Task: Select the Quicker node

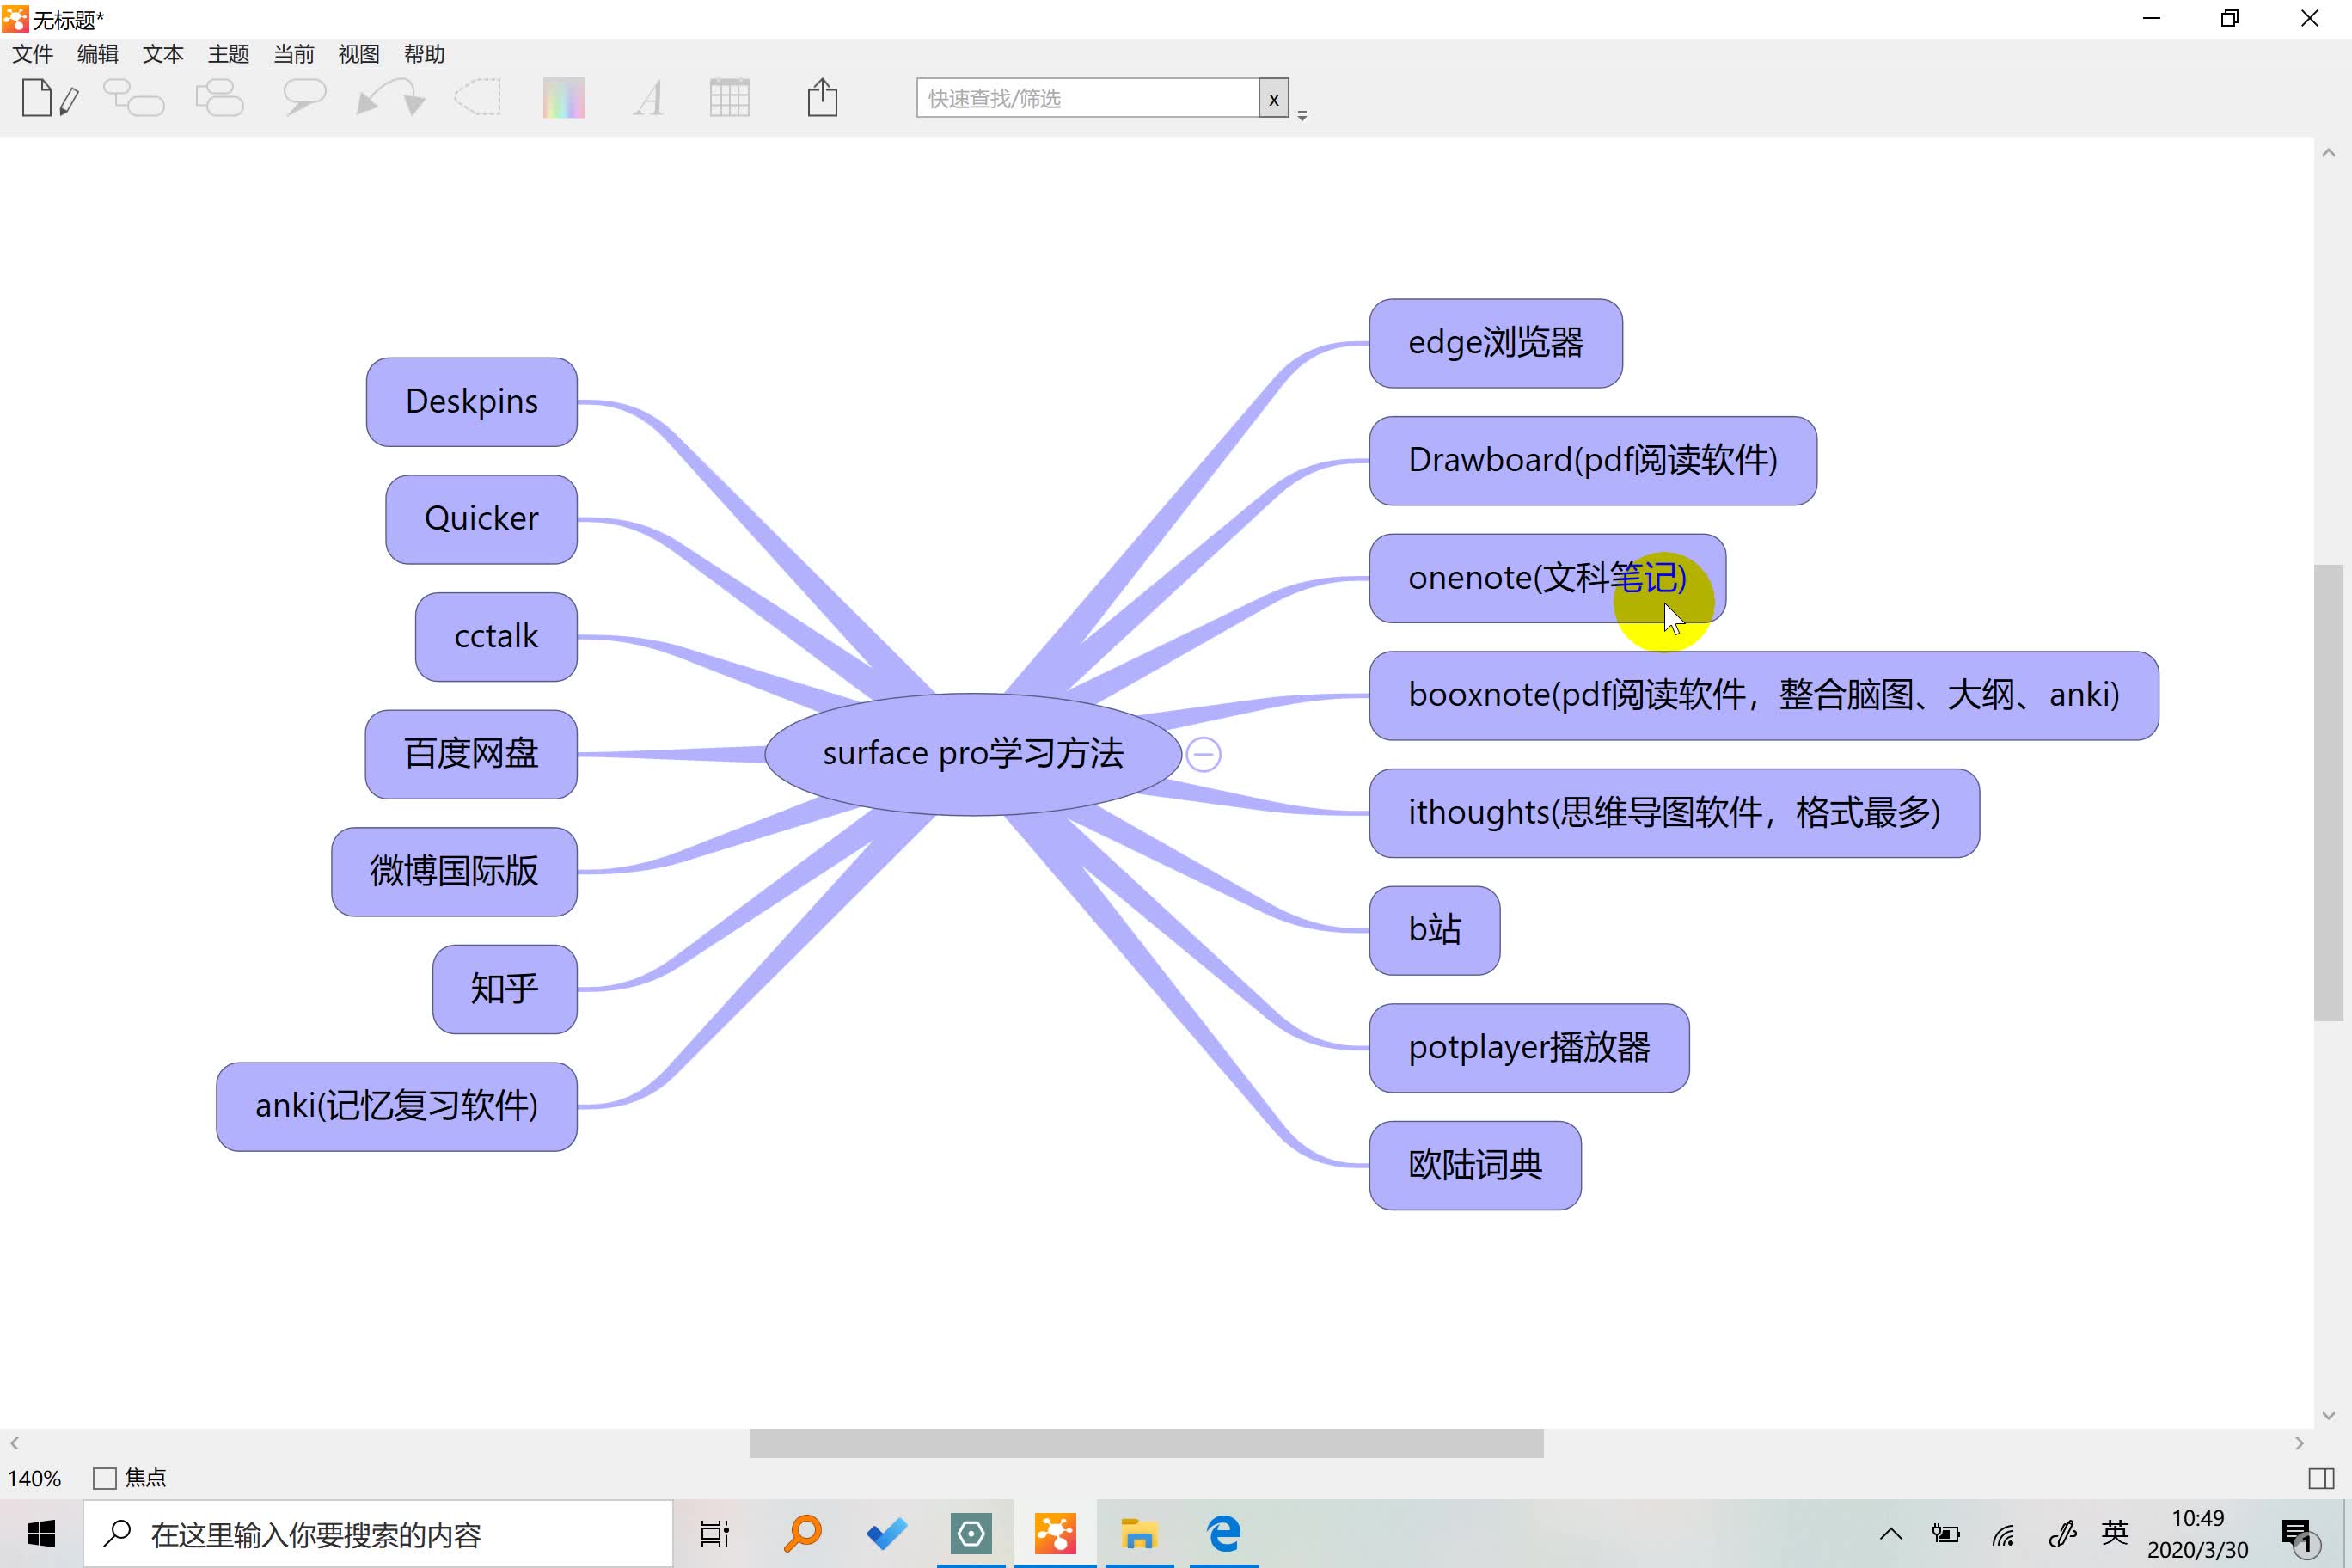Action: pos(481,519)
